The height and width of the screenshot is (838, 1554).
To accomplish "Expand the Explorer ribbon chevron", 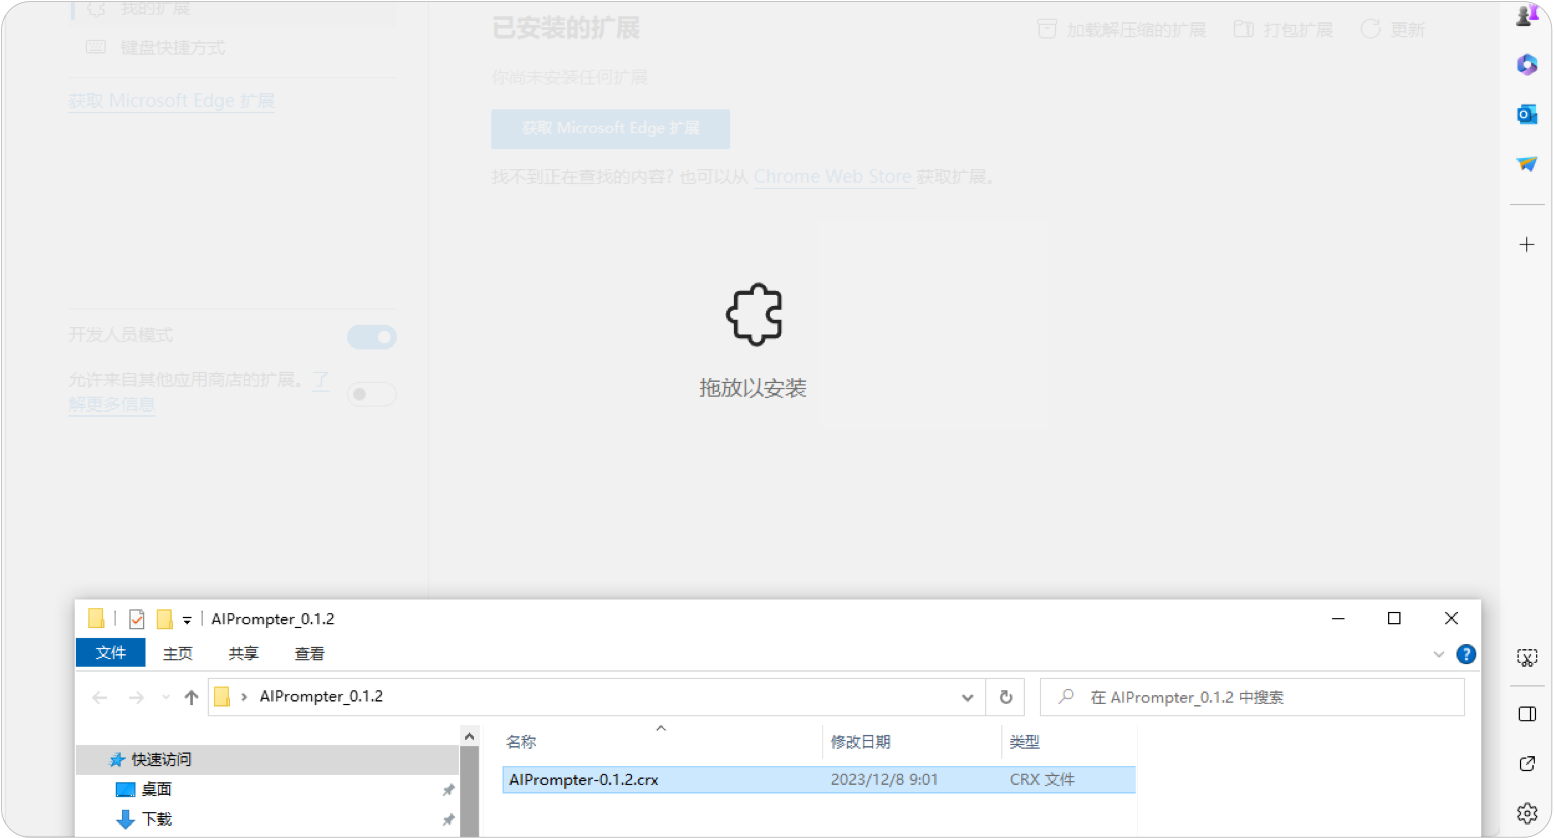I will pyautogui.click(x=1439, y=654).
